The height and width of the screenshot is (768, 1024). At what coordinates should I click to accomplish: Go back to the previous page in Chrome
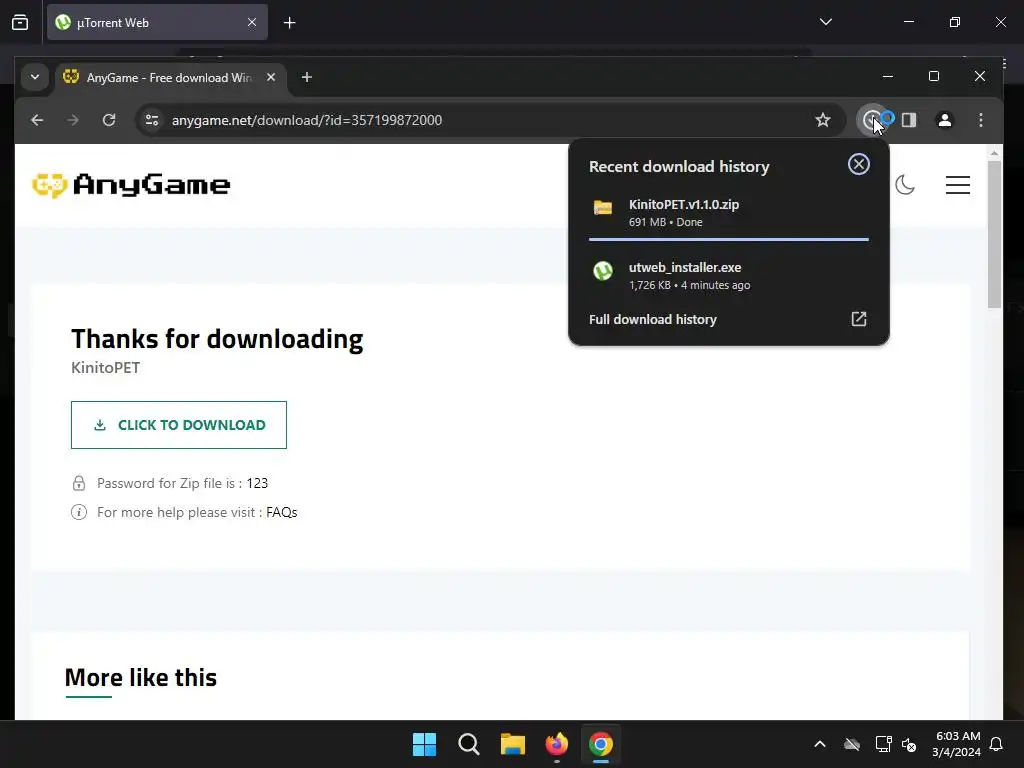[x=37, y=120]
